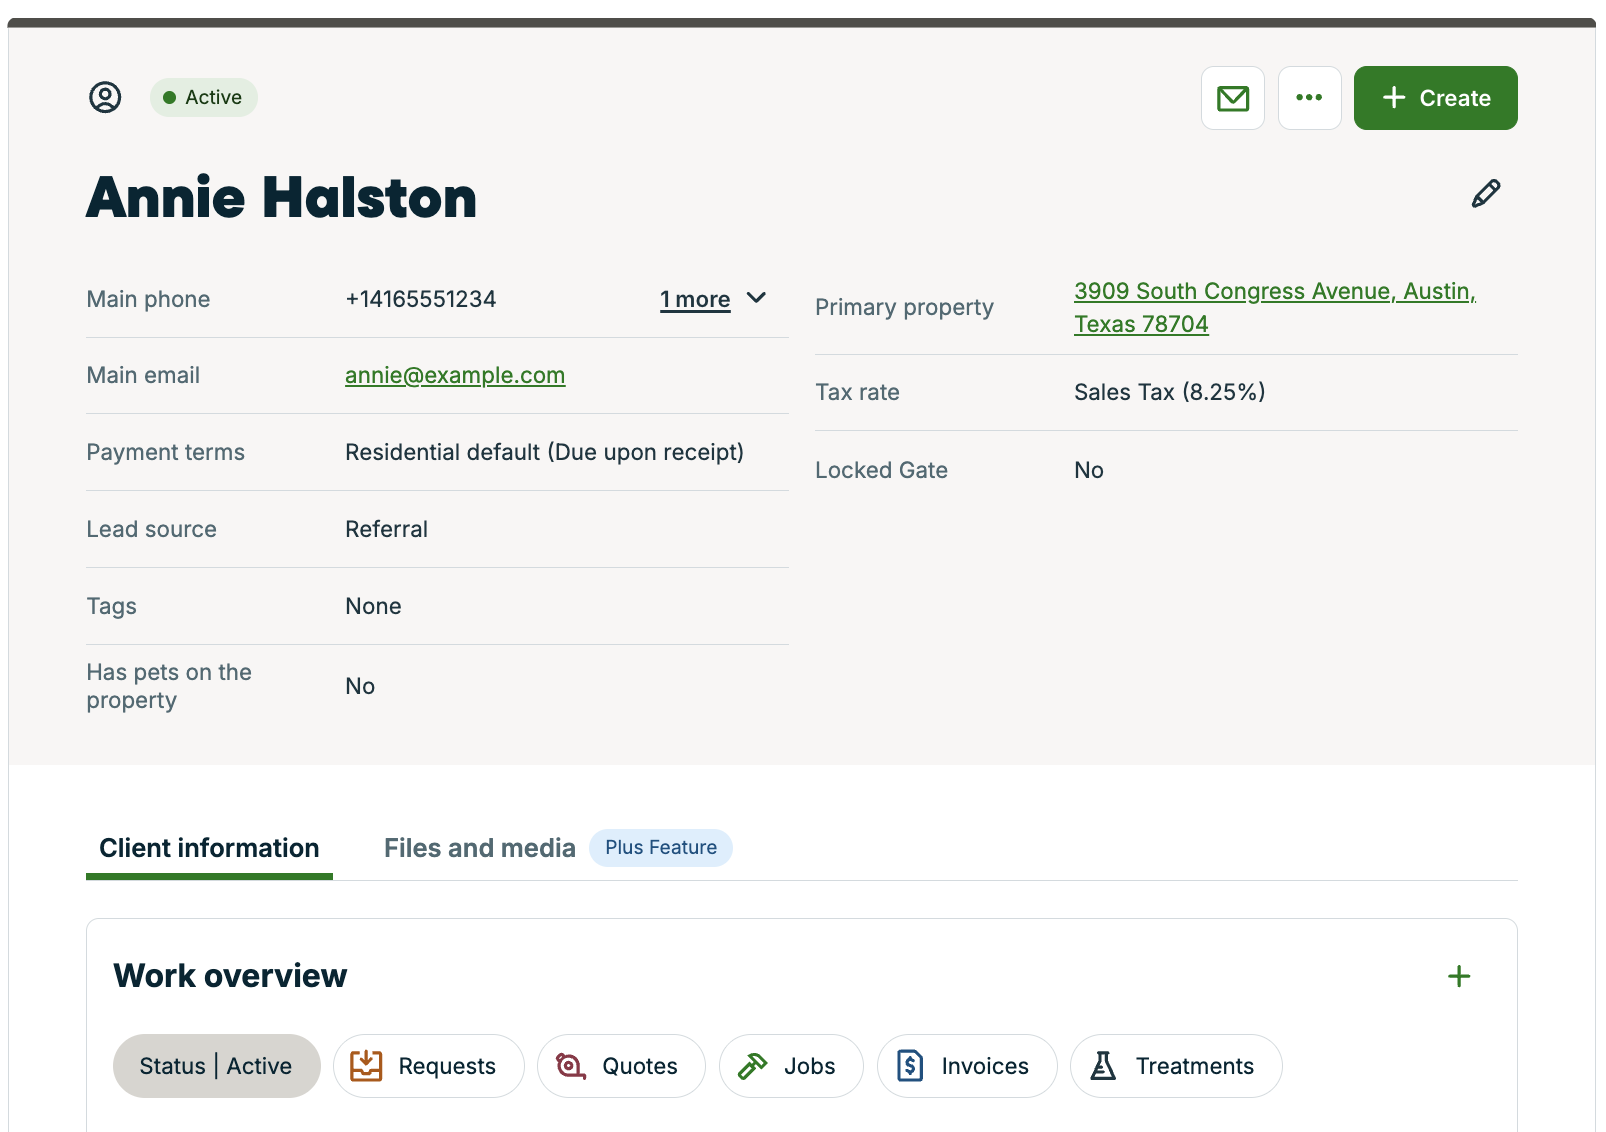The height and width of the screenshot is (1132, 1606).
Task: Click the client profile person icon
Action: pyautogui.click(x=105, y=97)
